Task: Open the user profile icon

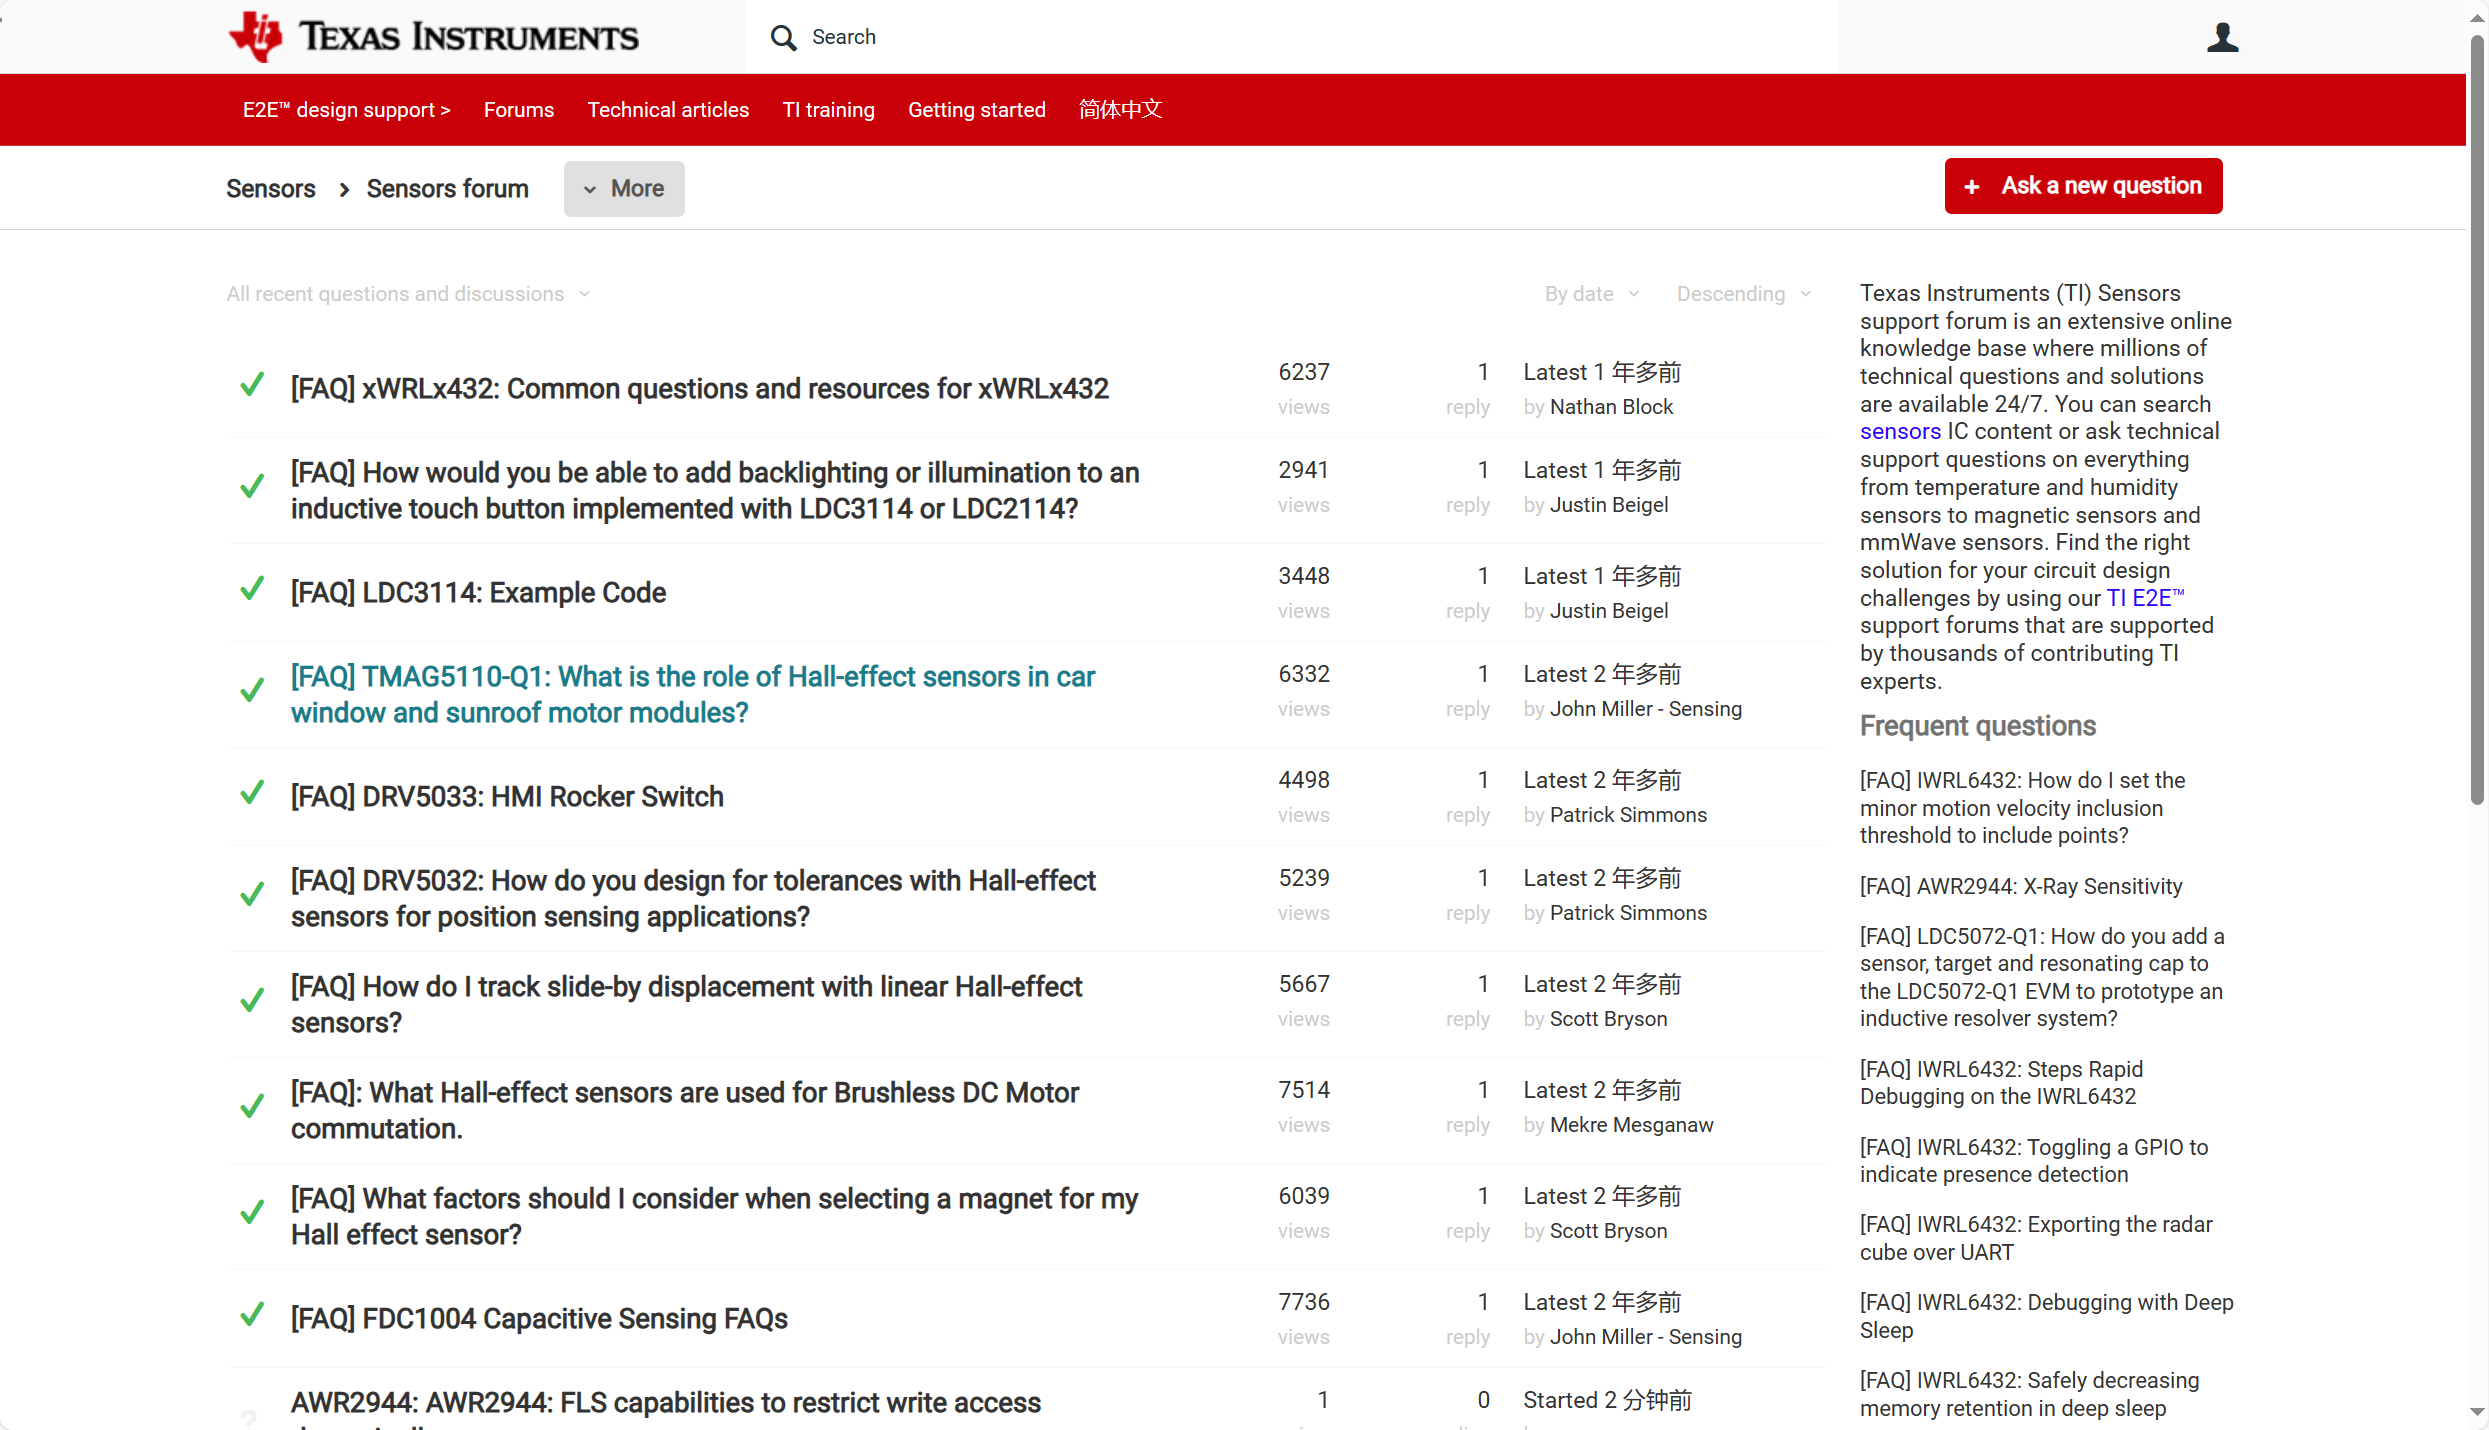Action: click(2222, 38)
